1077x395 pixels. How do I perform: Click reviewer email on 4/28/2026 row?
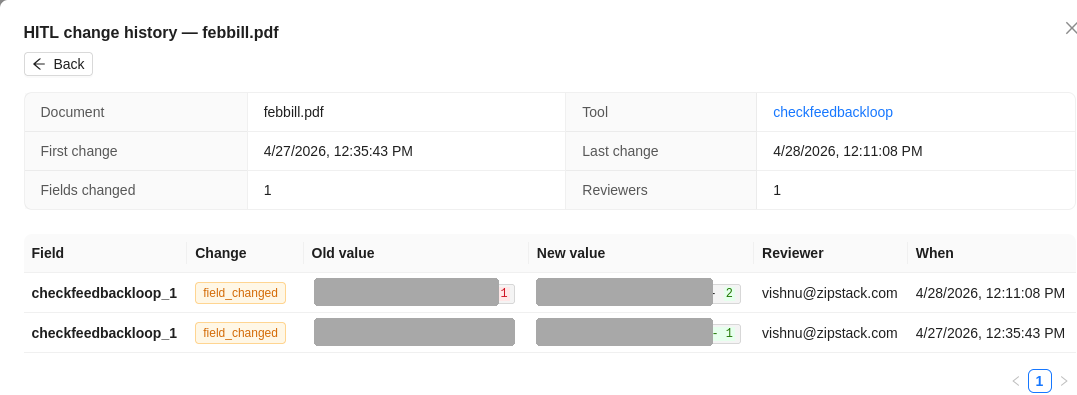click(x=829, y=293)
